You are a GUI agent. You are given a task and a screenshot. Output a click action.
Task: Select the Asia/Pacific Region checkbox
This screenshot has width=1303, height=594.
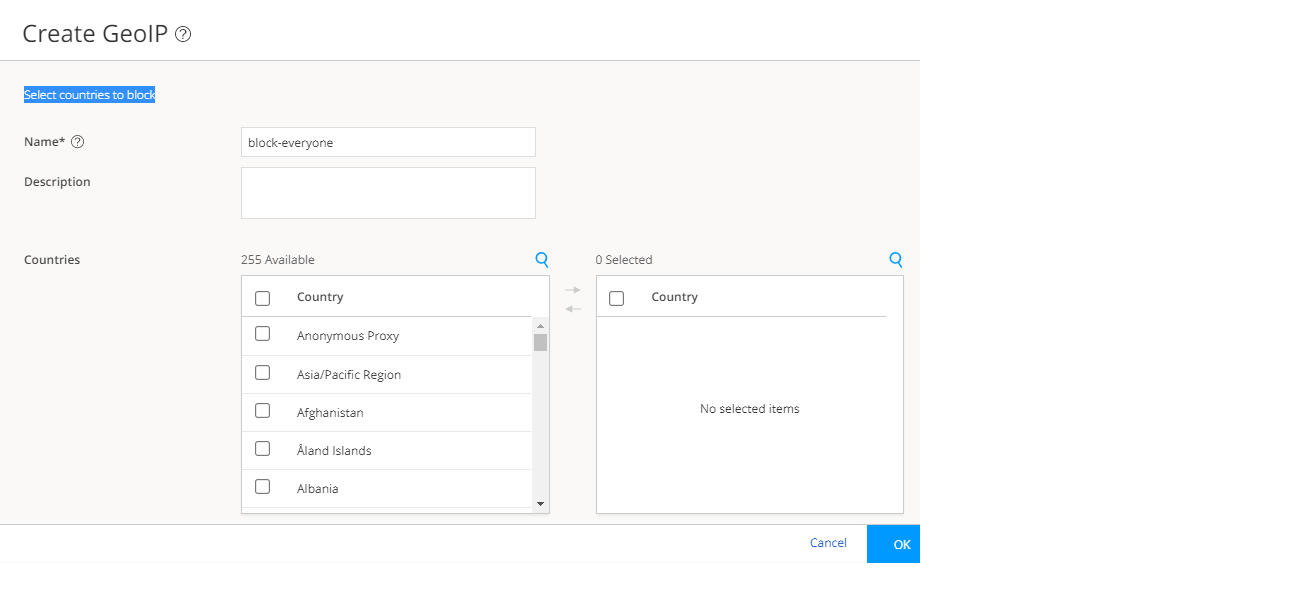263,372
